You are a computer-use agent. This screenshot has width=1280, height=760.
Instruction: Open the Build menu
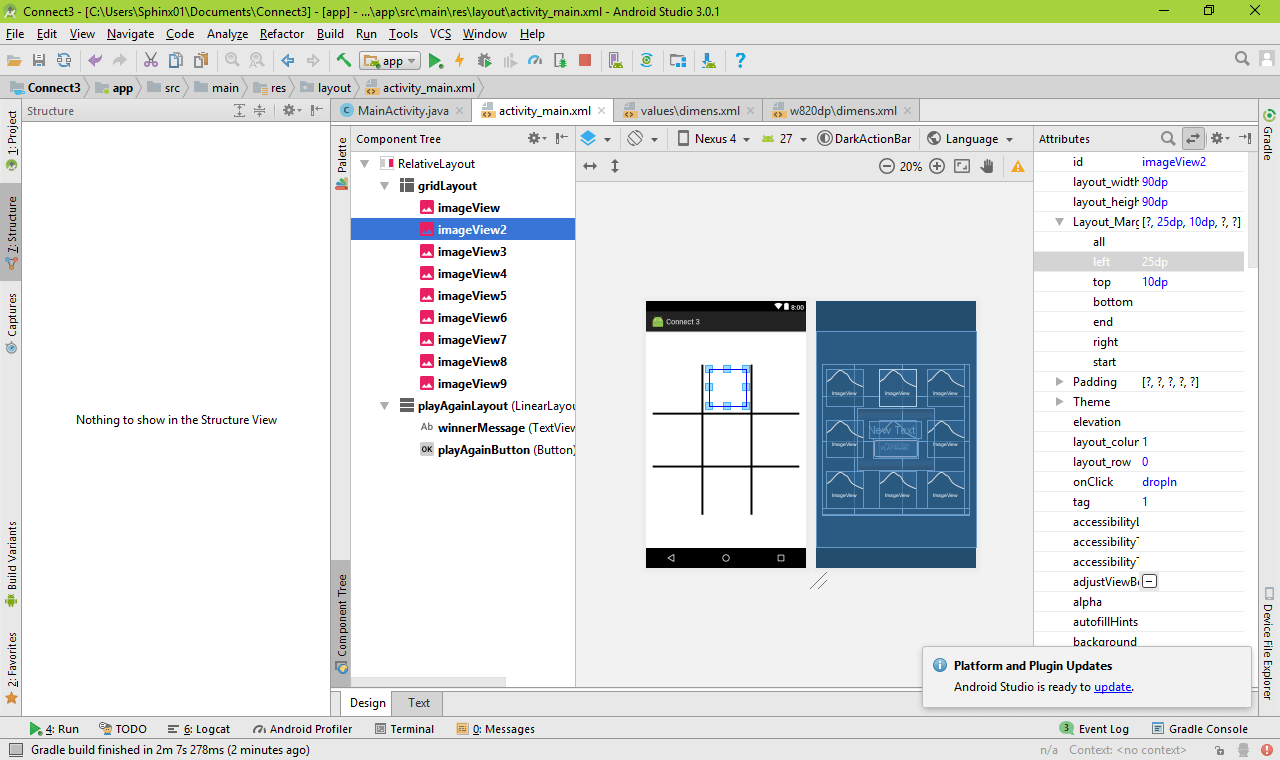[x=330, y=33]
